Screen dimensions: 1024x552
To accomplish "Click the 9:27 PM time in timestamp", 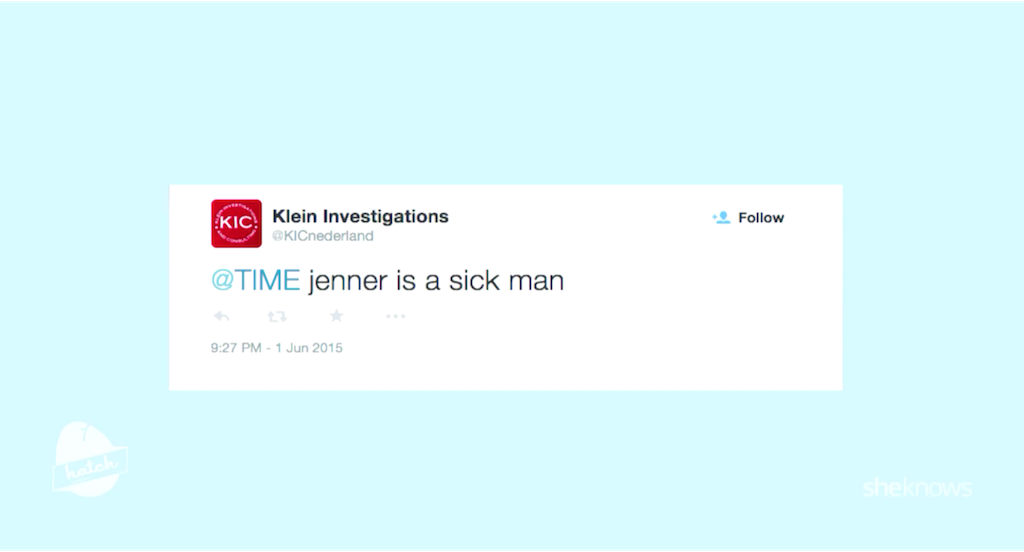I will point(238,348).
